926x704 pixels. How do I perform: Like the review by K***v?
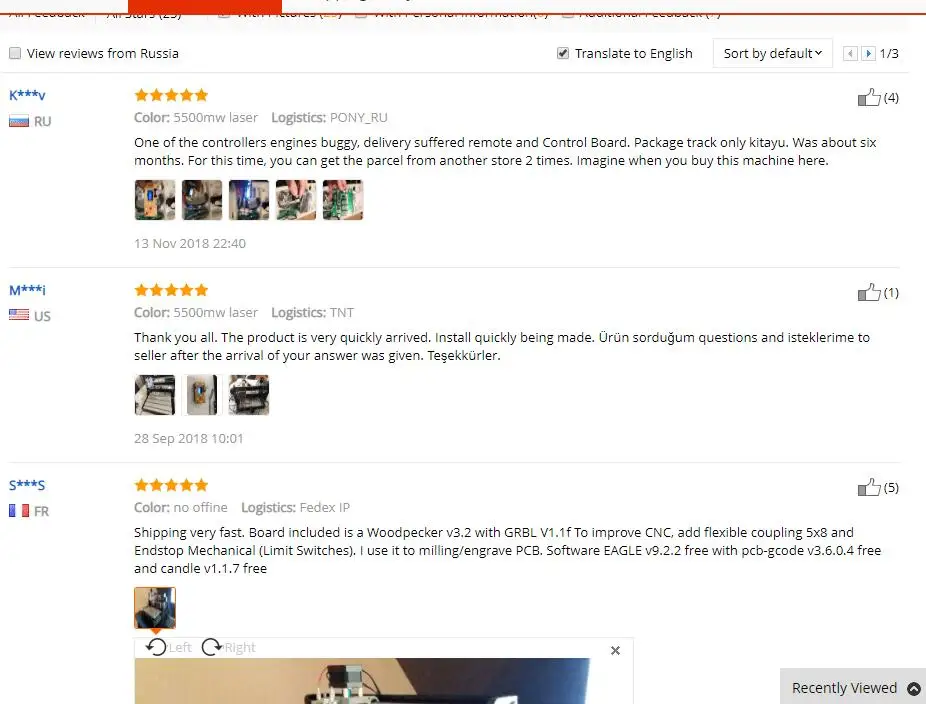point(869,97)
